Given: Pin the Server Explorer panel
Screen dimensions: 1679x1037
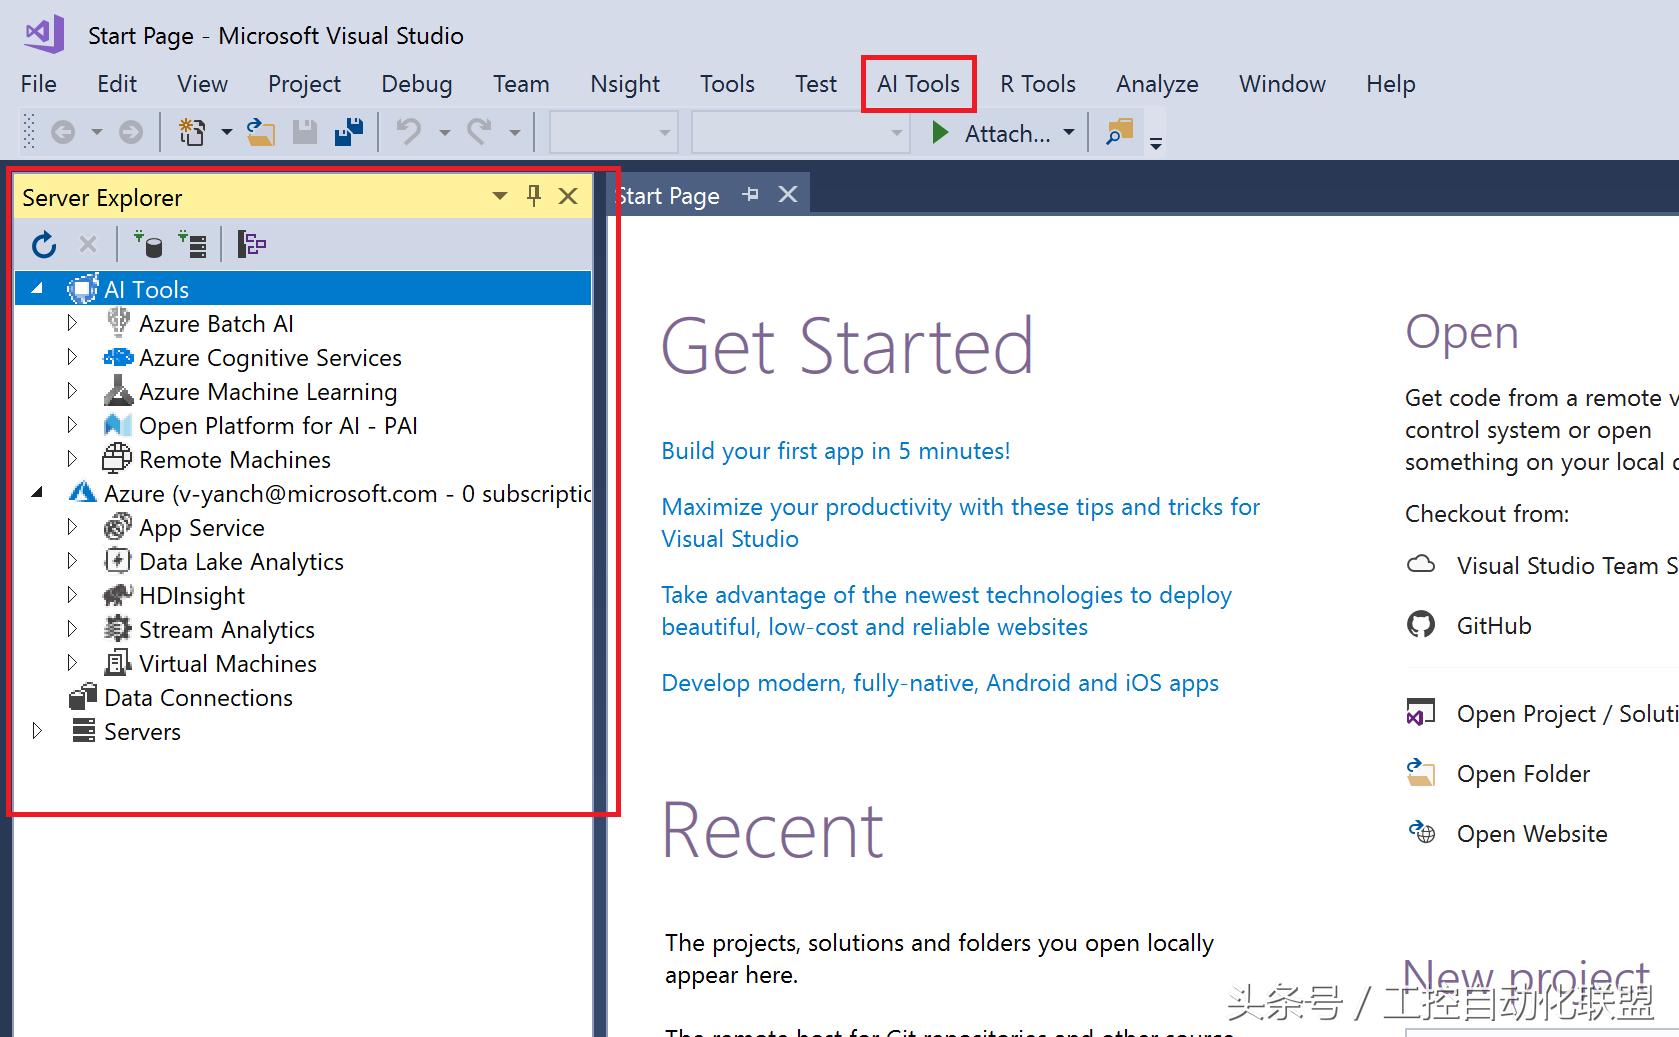Looking at the screenshot, I should pyautogui.click(x=534, y=196).
